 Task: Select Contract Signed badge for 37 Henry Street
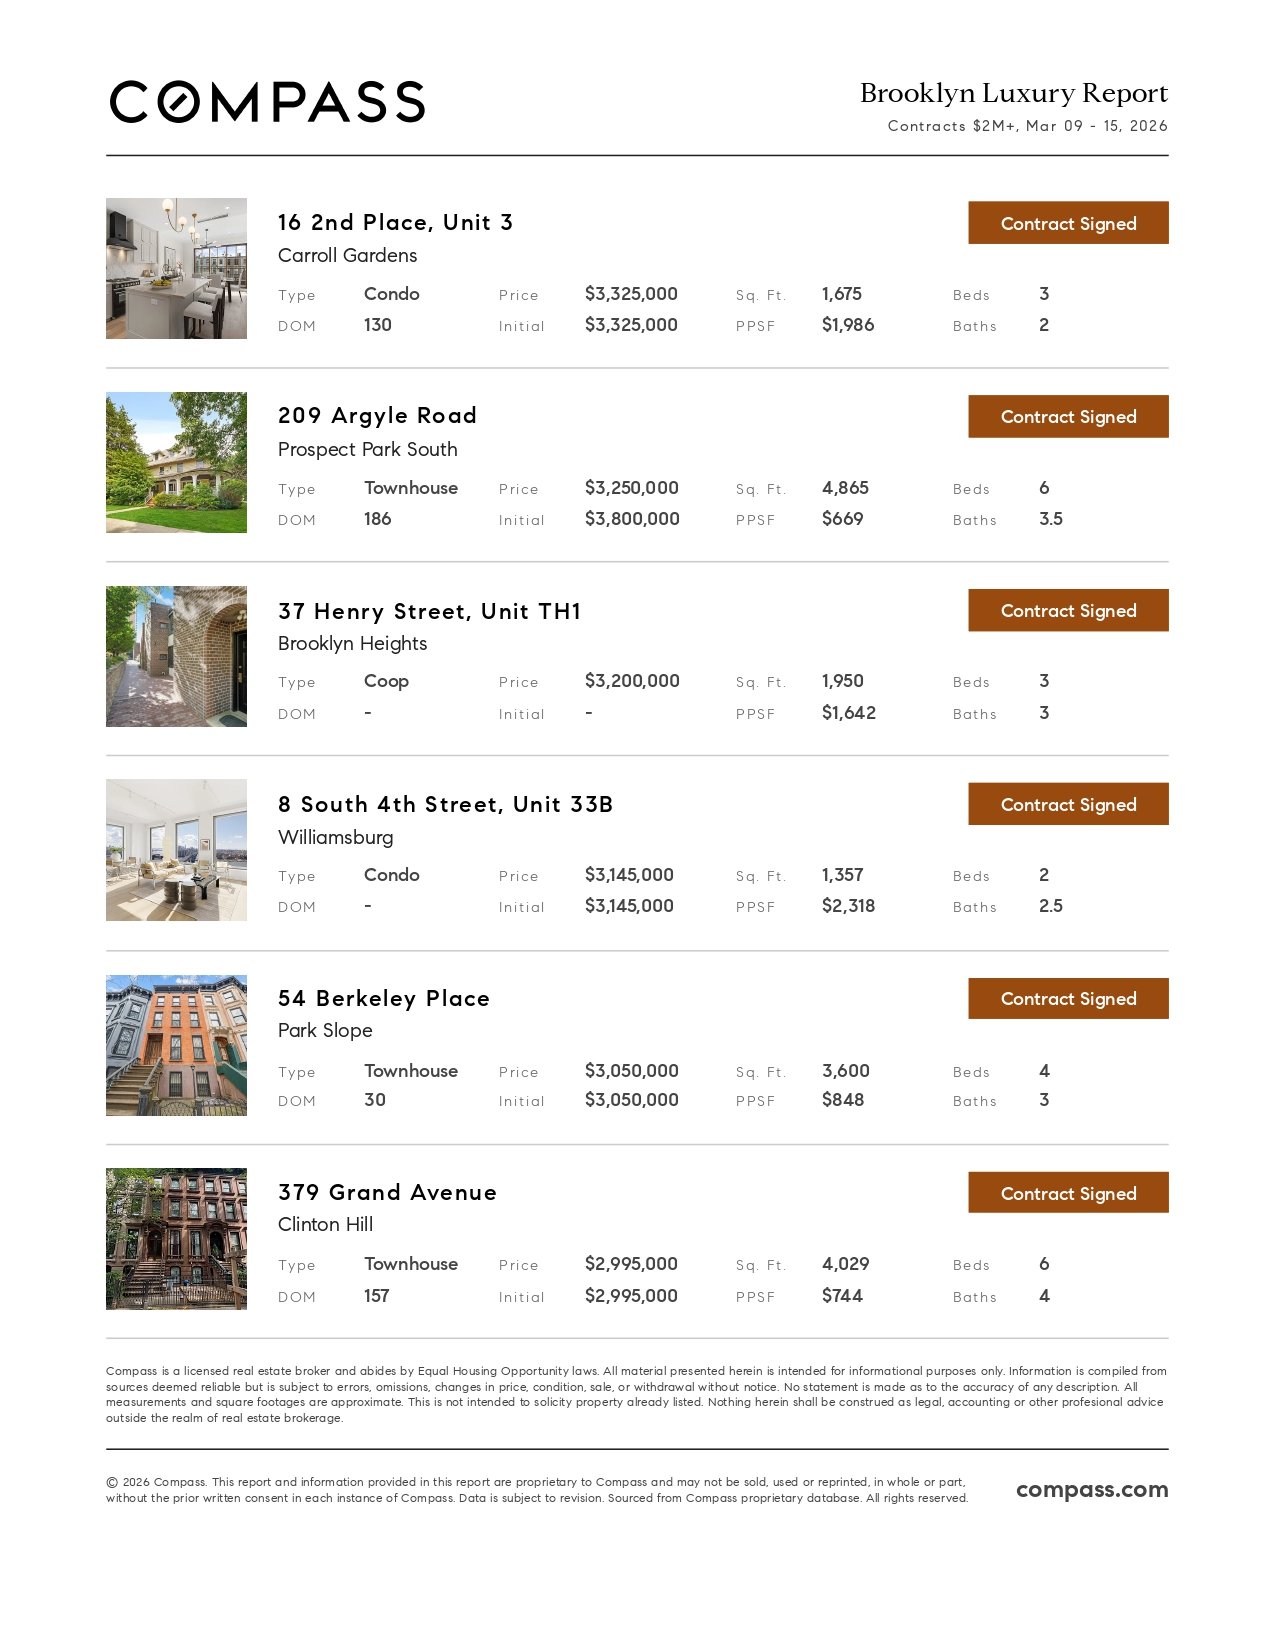pos(1067,610)
